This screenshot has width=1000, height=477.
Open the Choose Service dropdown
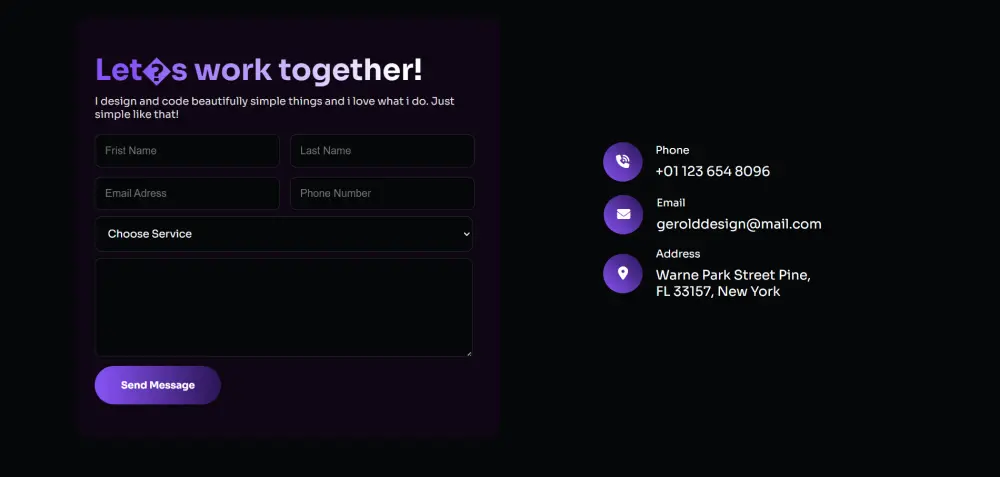(284, 234)
